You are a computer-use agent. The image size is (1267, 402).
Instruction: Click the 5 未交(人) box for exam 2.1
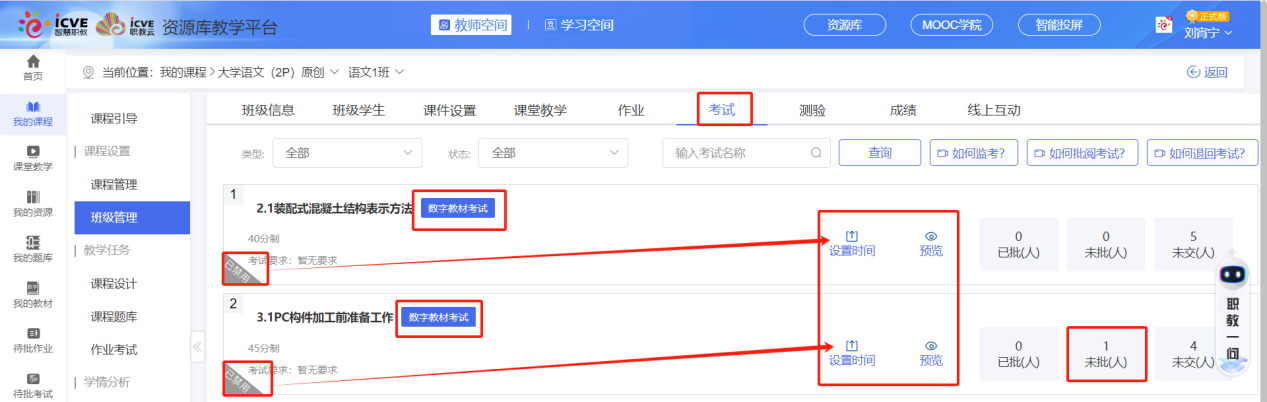point(1193,244)
